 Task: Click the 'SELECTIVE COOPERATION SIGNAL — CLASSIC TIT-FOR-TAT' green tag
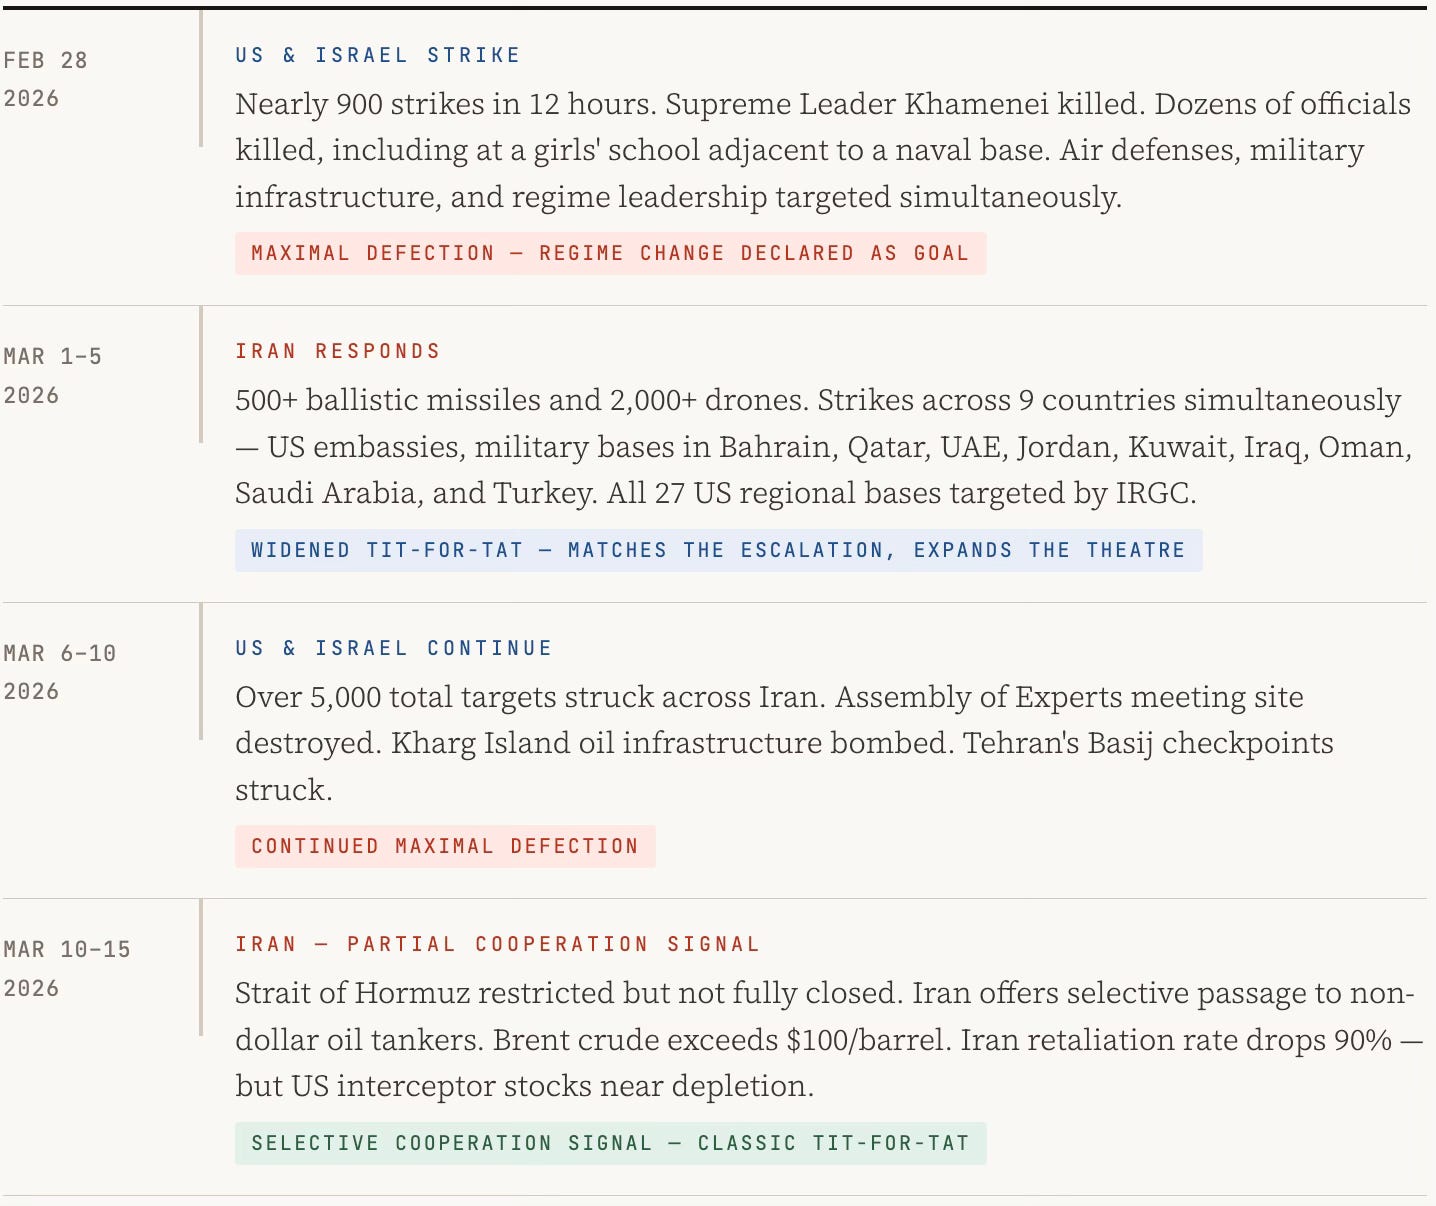click(610, 1143)
